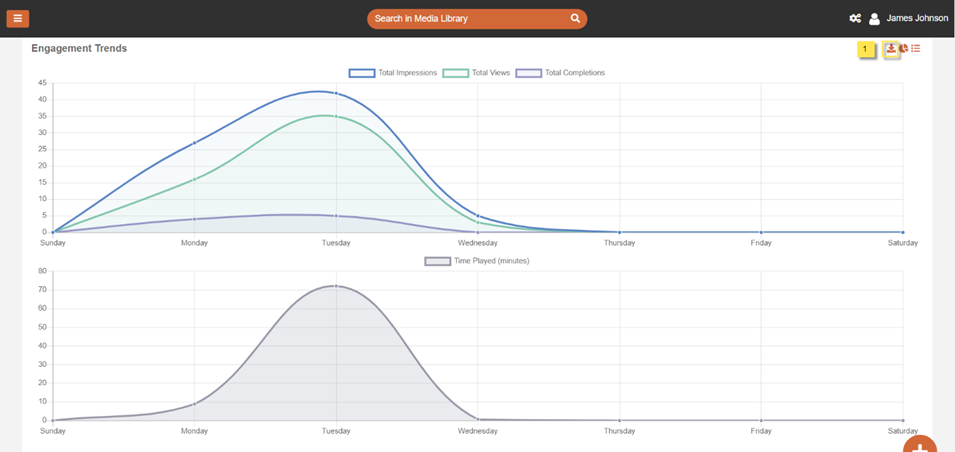Screen dimensions: 955x452
Task: Download the Engagement Trends data
Action: point(890,49)
